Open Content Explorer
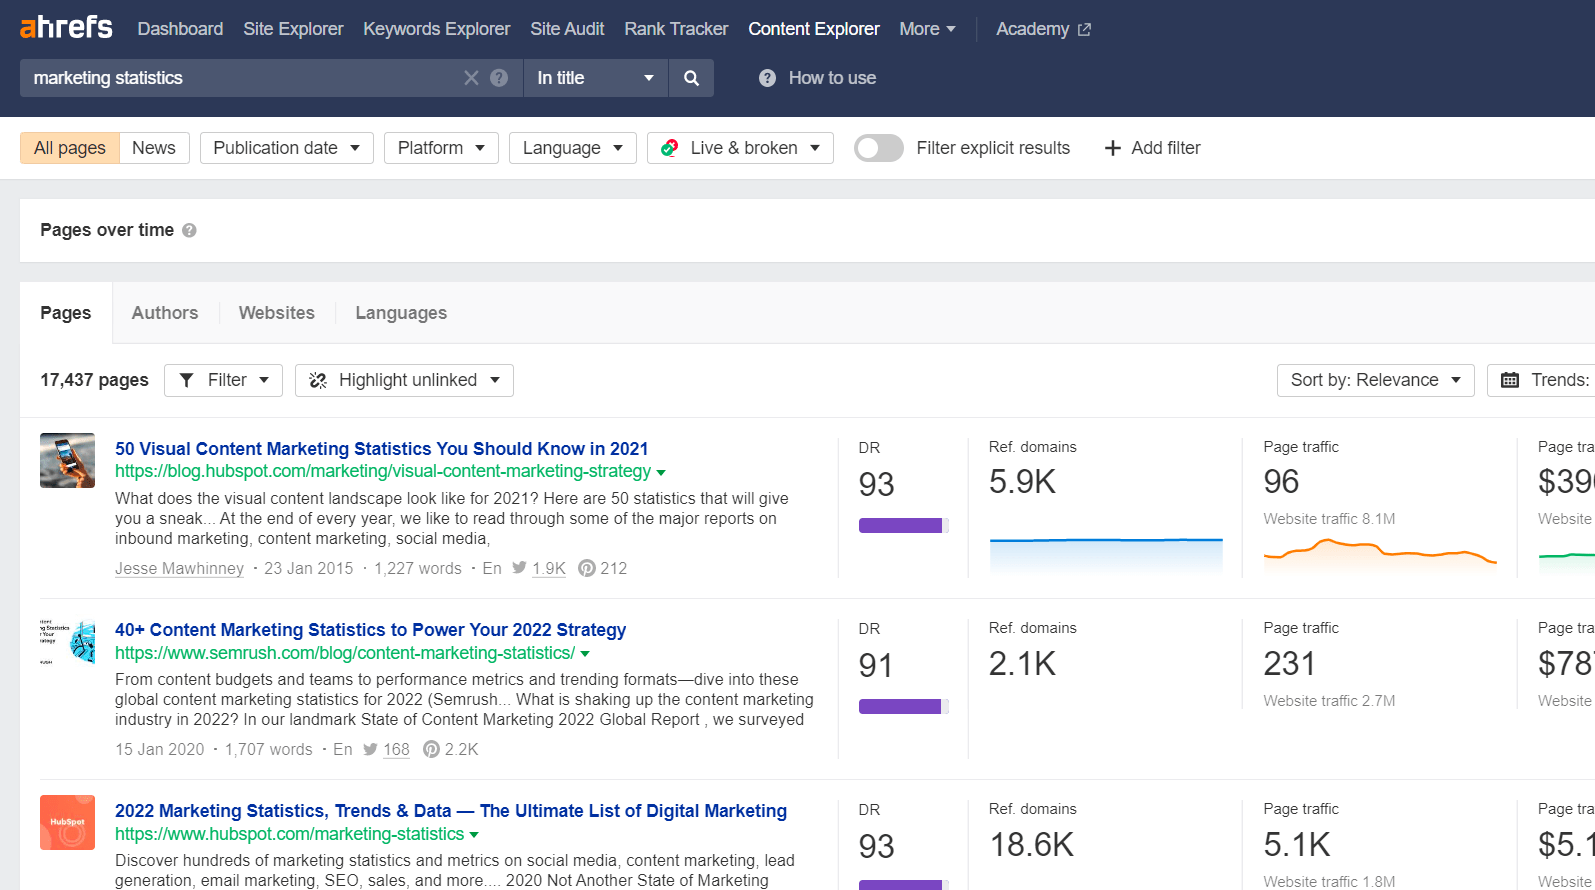Screen dimensions: 1595x890 (x=814, y=29)
